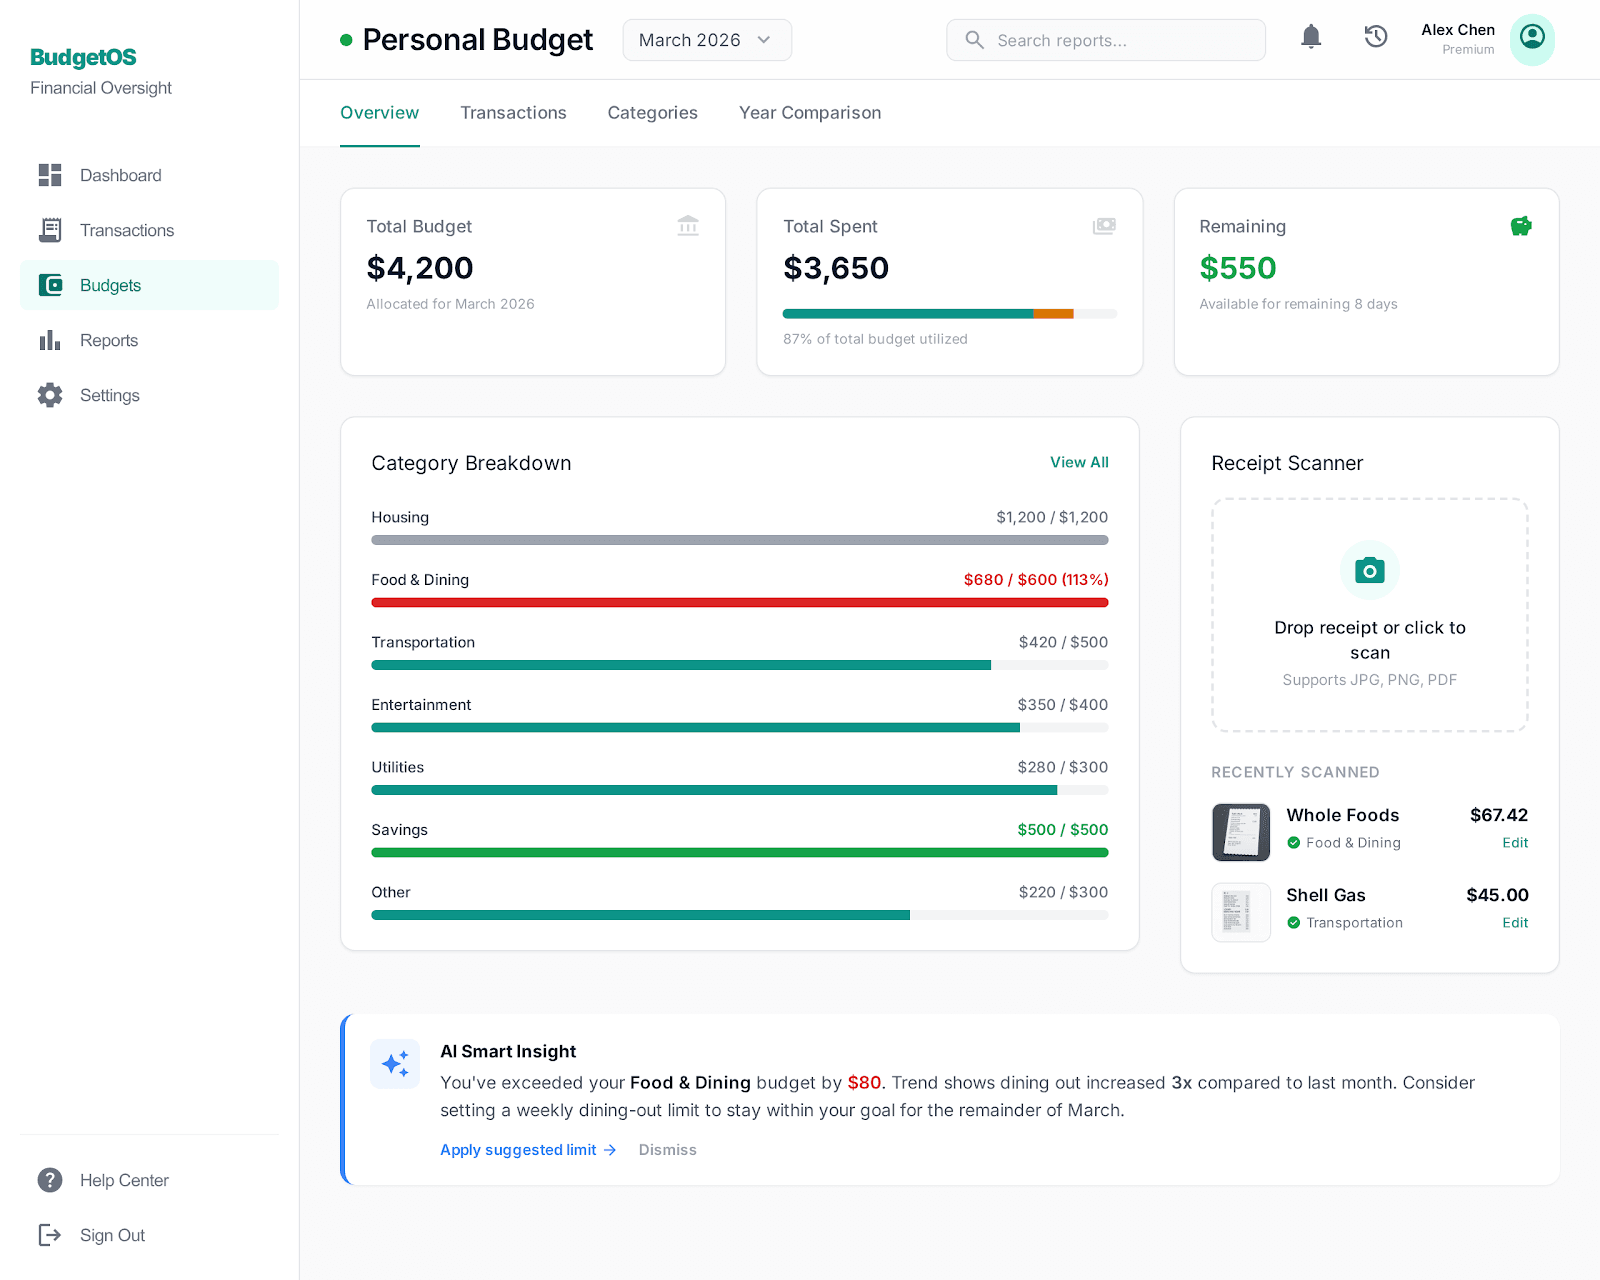Viewport: 1600px width, 1280px height.
Task: Open the history clock icon
Action: point(1376,38)
